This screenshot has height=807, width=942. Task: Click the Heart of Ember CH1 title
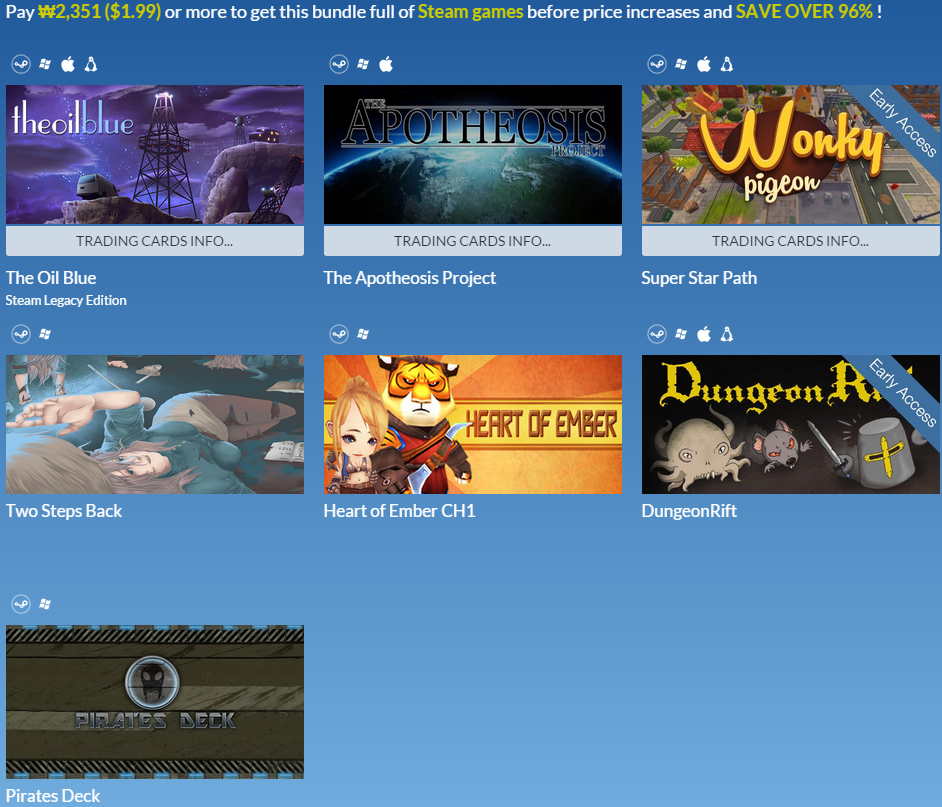tap(400, 511)
